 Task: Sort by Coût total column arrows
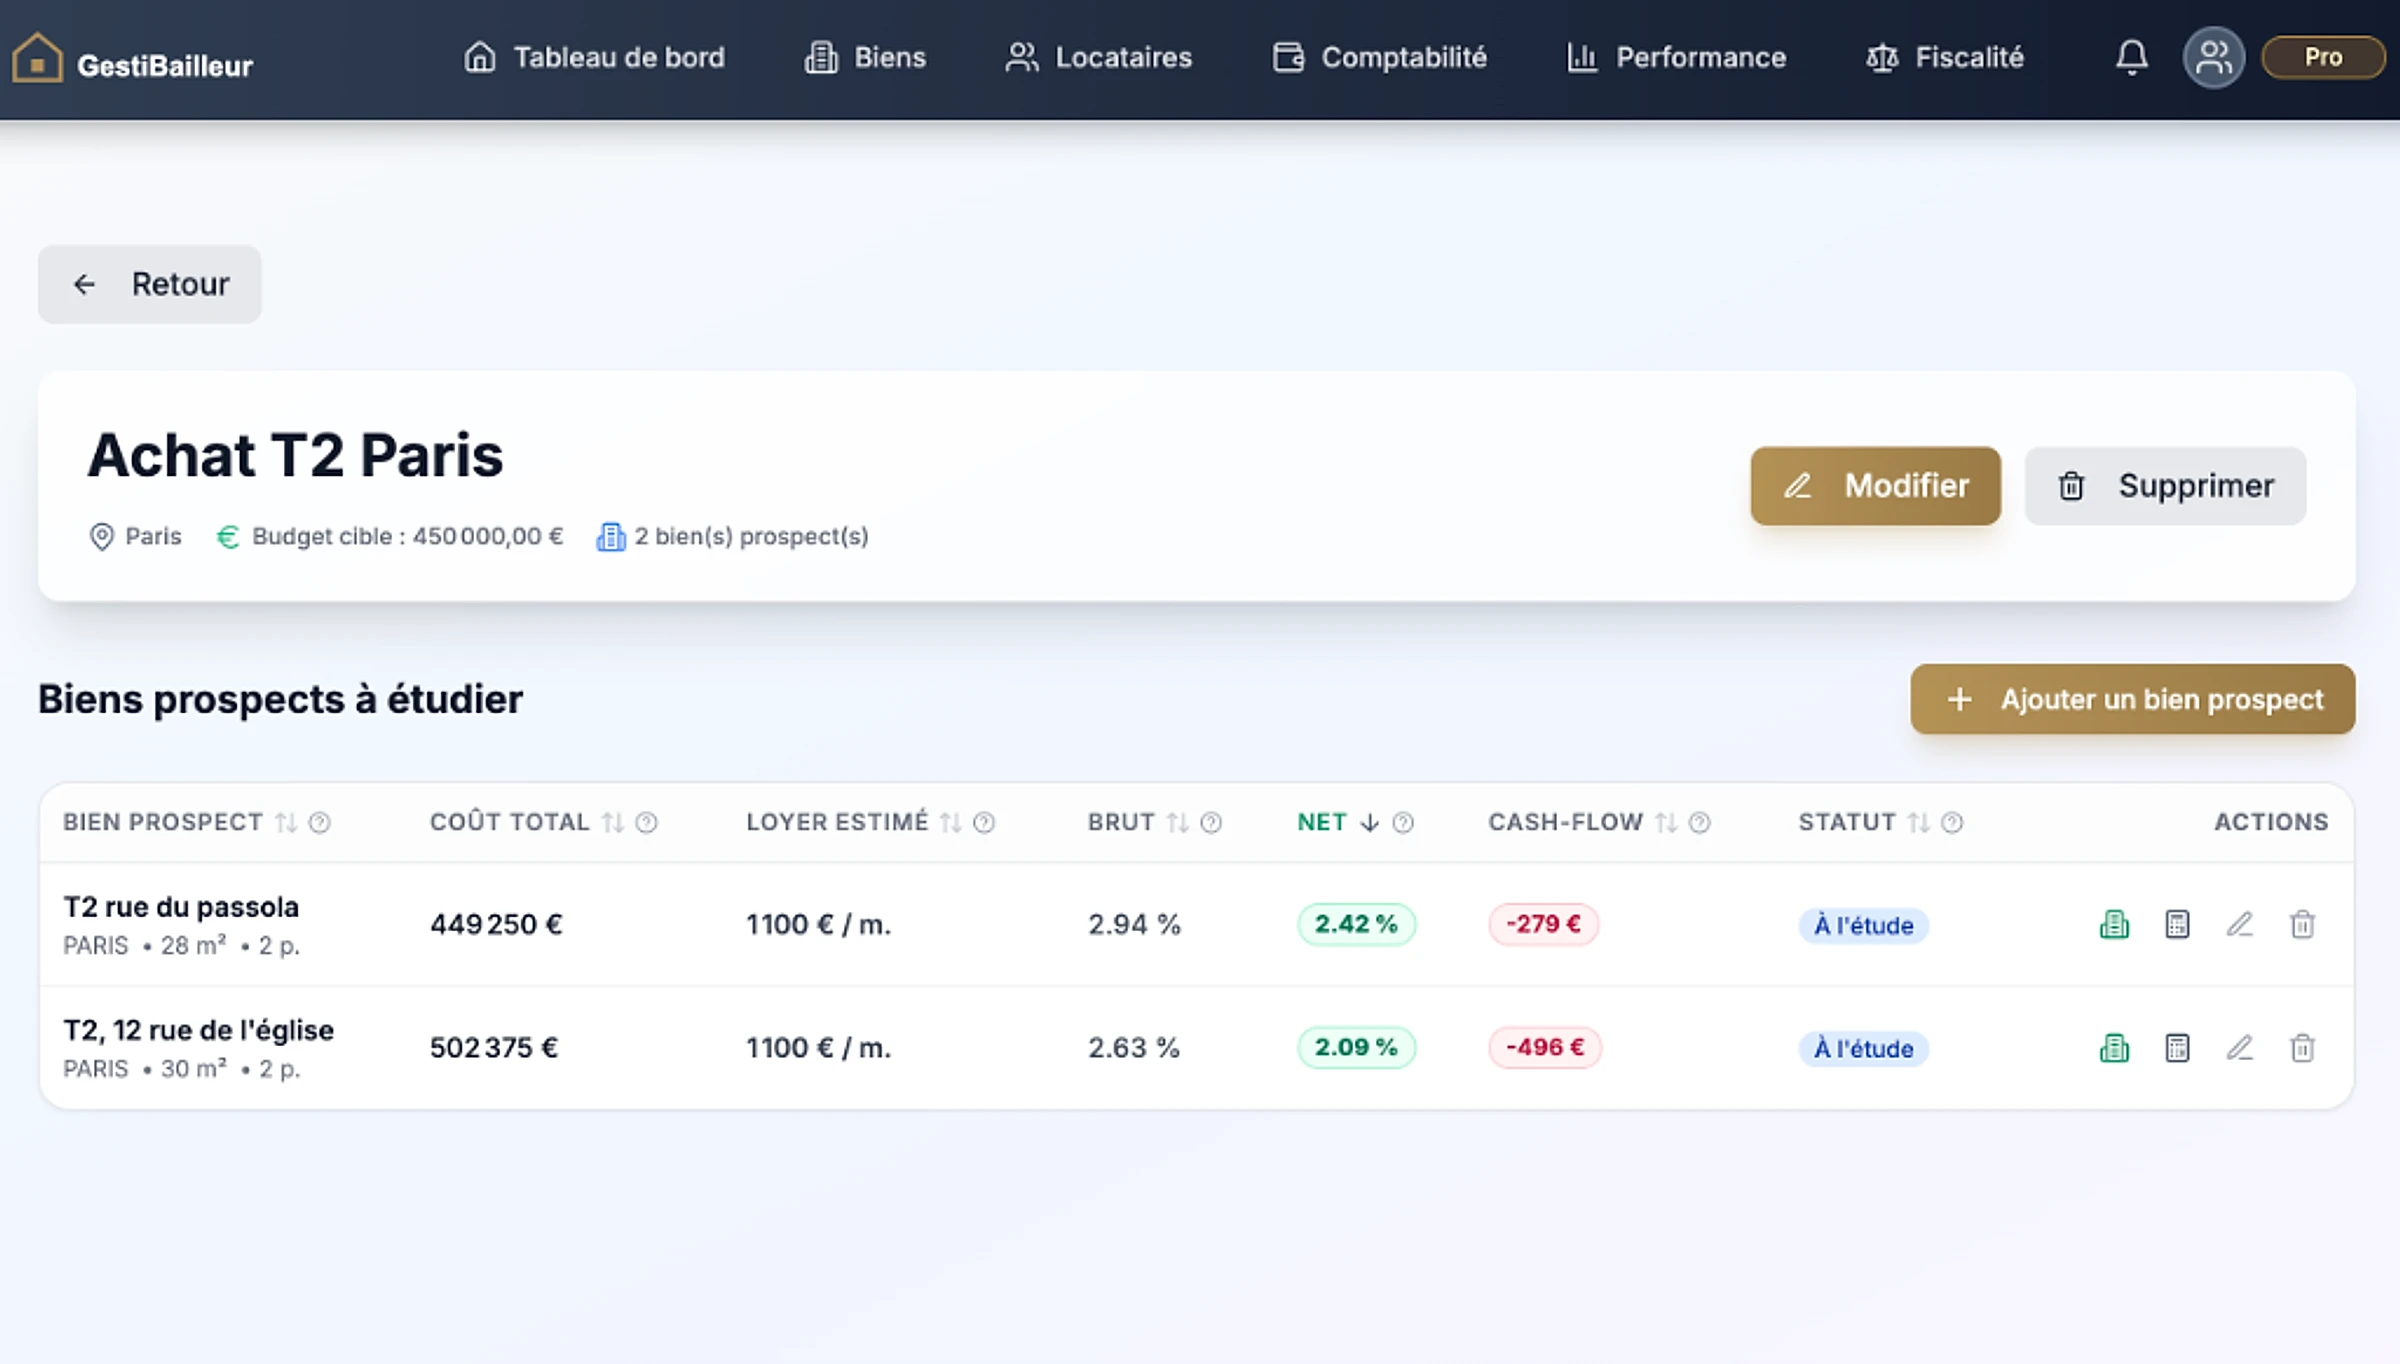tap(613, 822)
